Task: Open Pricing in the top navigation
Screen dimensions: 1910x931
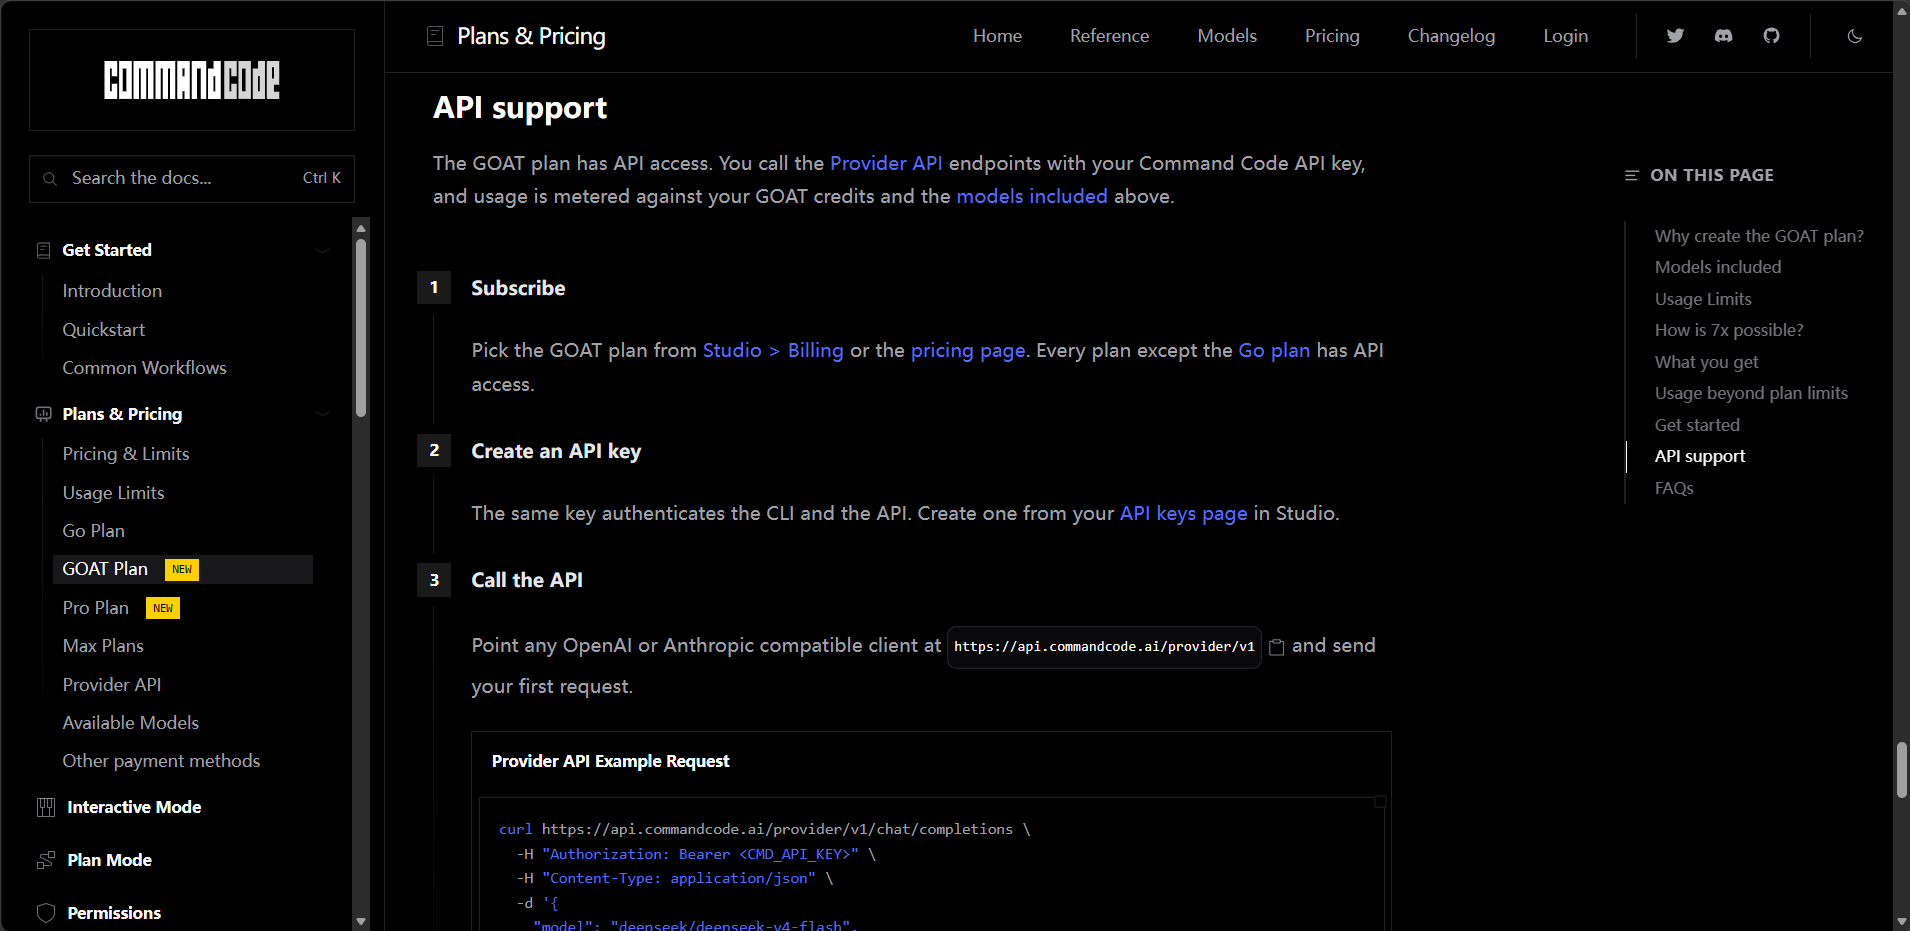Action: click(1332, 36)
